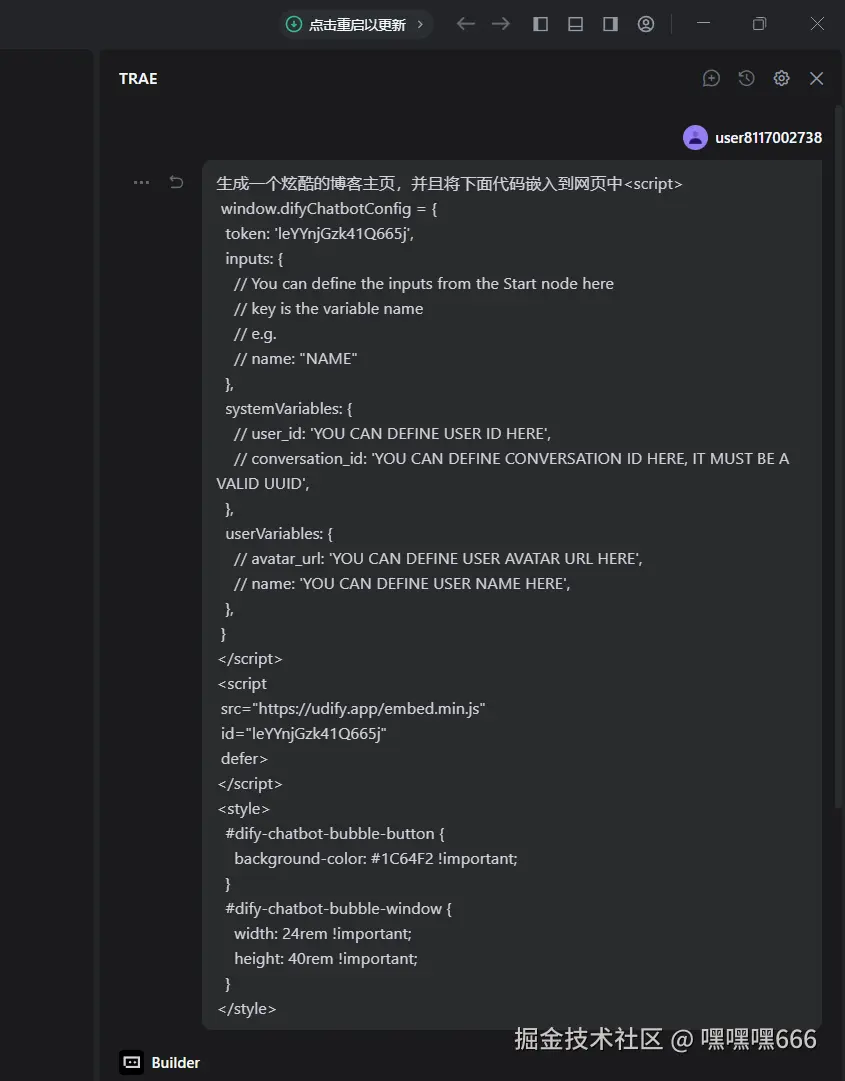
Task: Toggle the bottom panel layout icon
Action: pos(576,24)
